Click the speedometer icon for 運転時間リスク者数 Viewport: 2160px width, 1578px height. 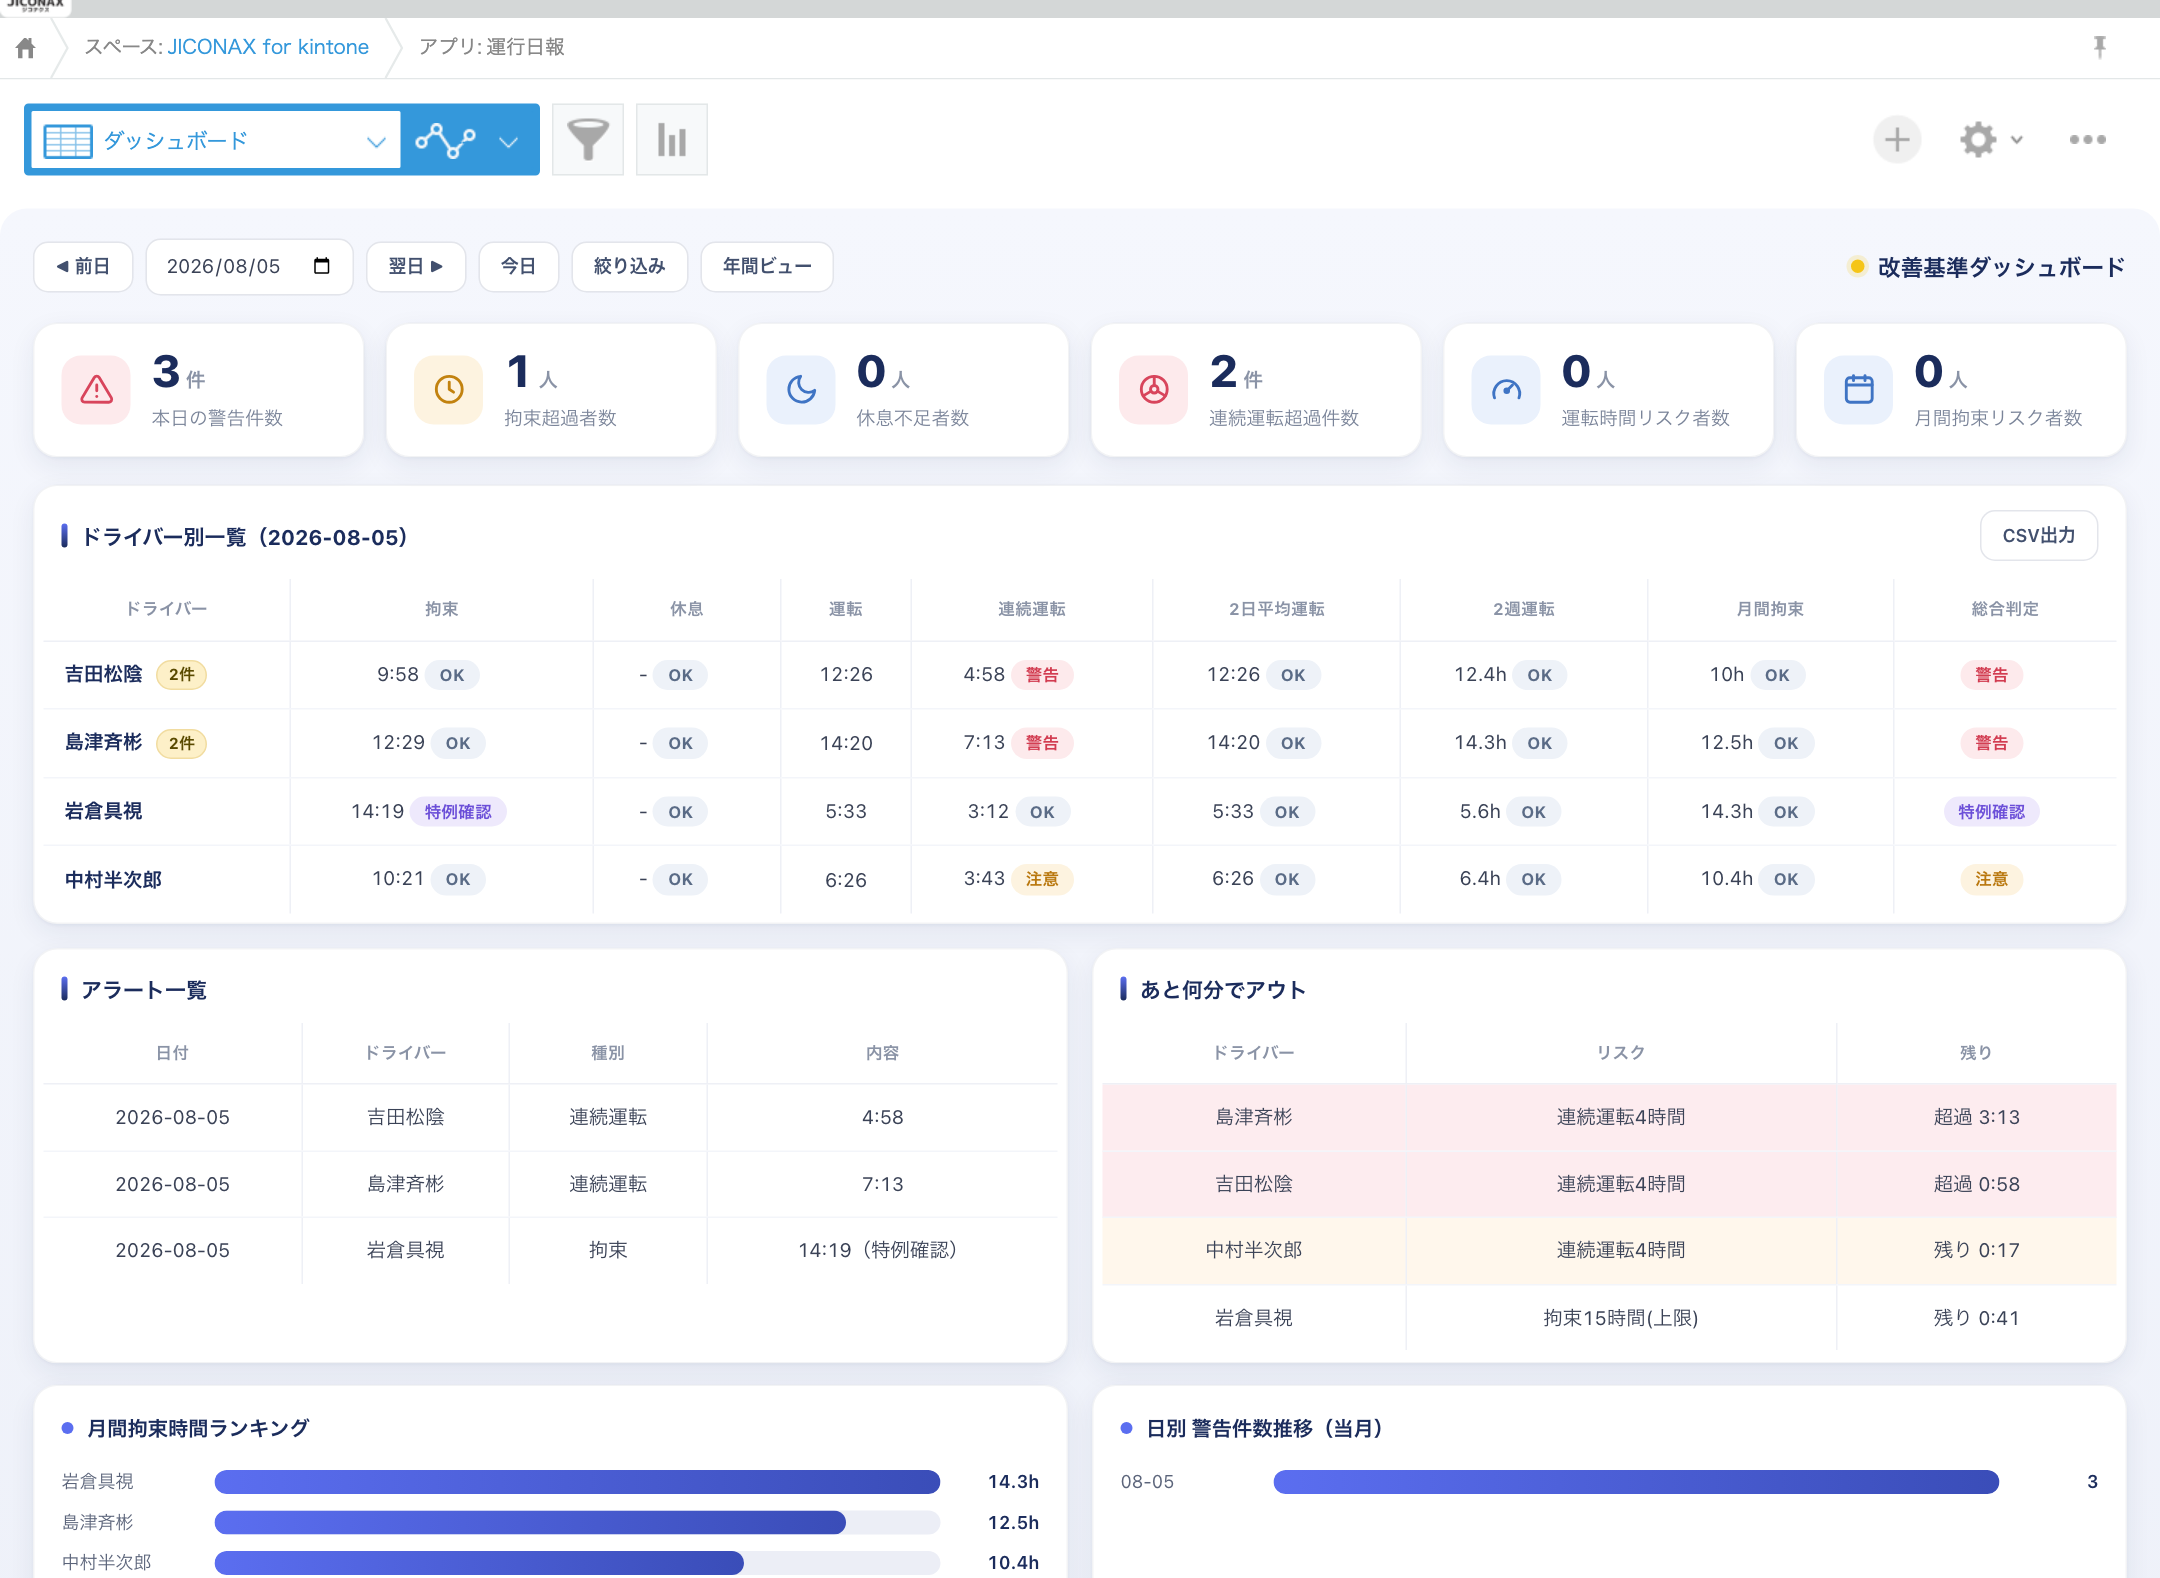point(1506,390)
